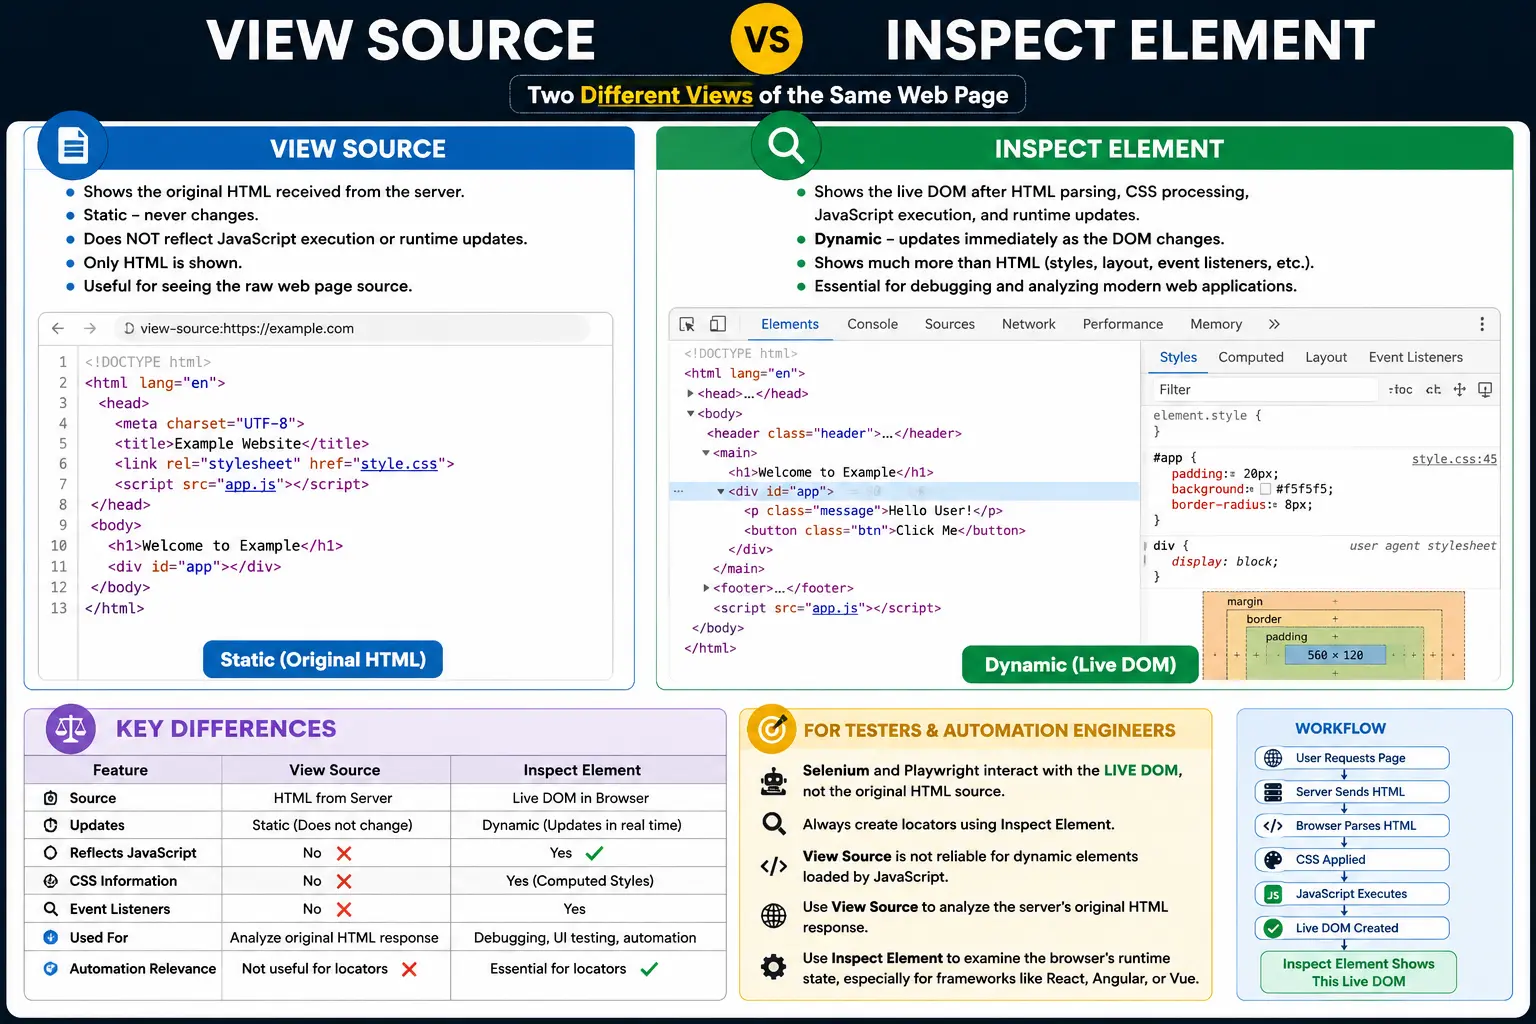The width and height of the screenshot is (1536, 1024).
Task: Switch to the Sources tab
Action: [x=949, y=324]
